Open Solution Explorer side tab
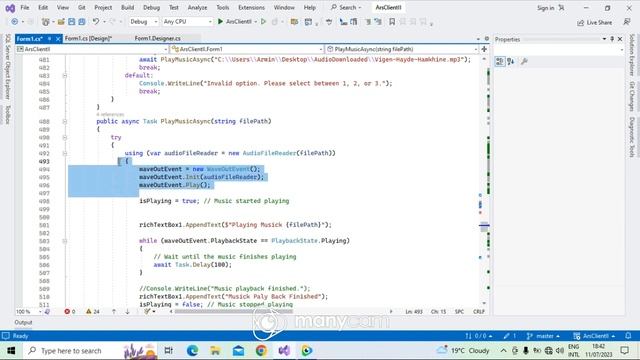This screenshot has width=640, height=360. [632, 55]
